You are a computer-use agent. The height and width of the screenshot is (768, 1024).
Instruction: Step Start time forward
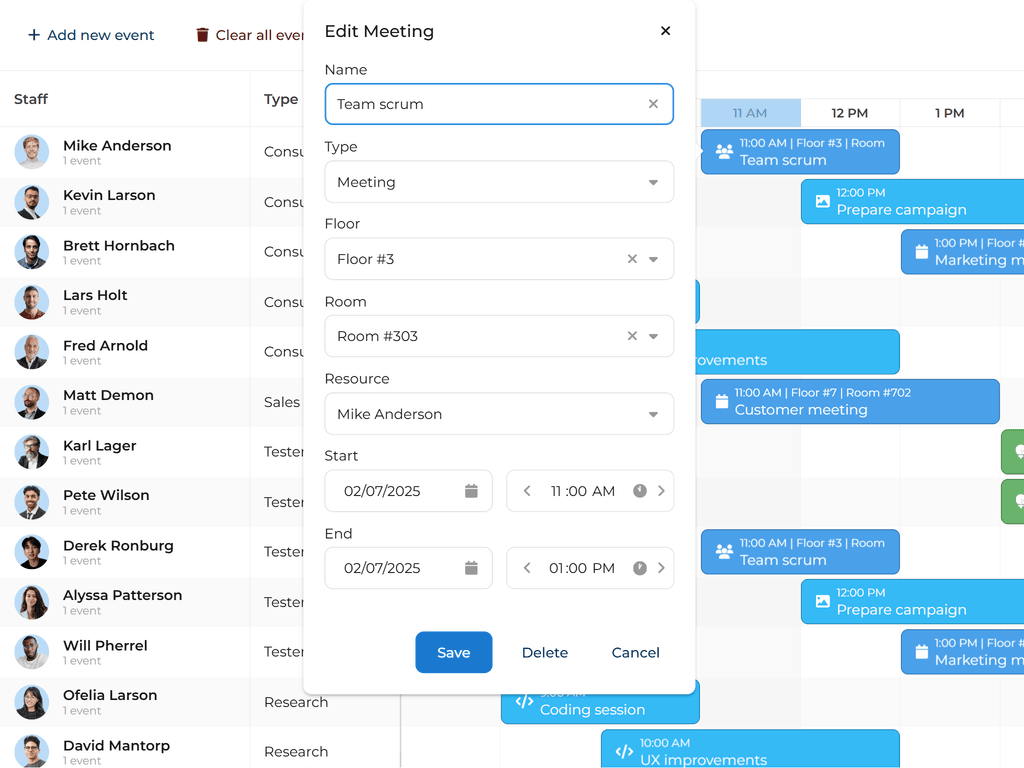[661, 491]
